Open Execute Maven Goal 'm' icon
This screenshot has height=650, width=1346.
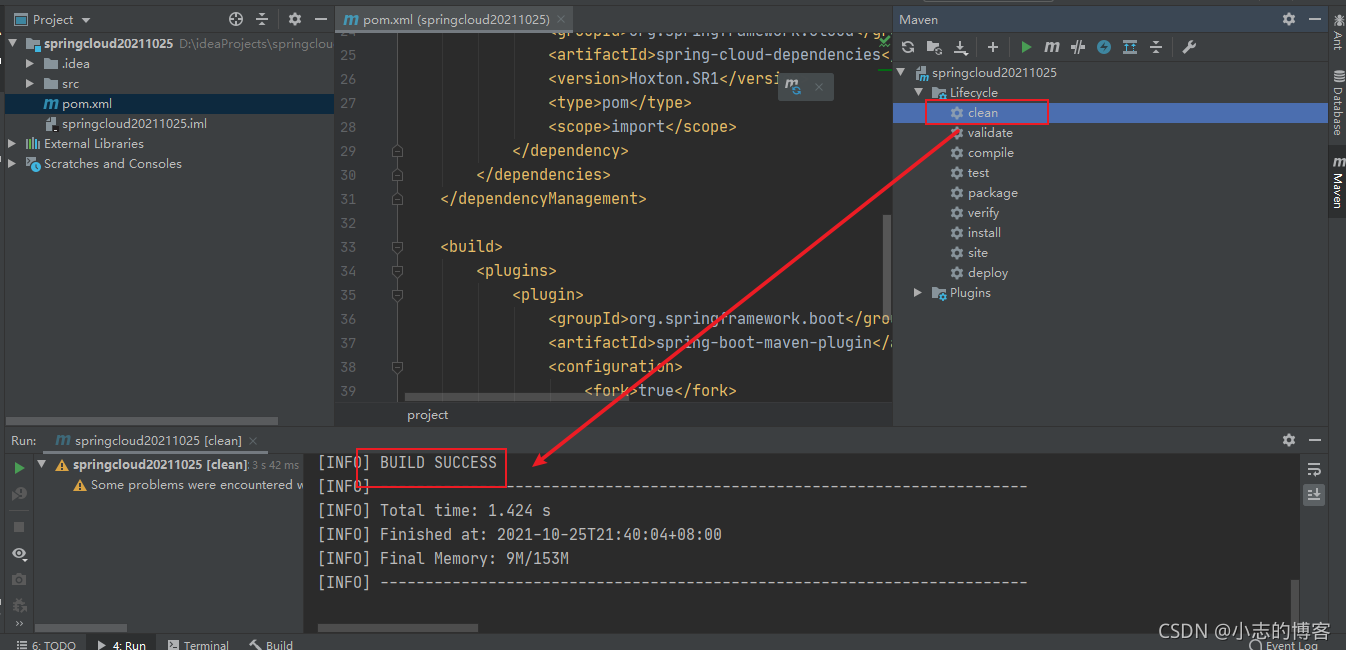point(1052,47)
